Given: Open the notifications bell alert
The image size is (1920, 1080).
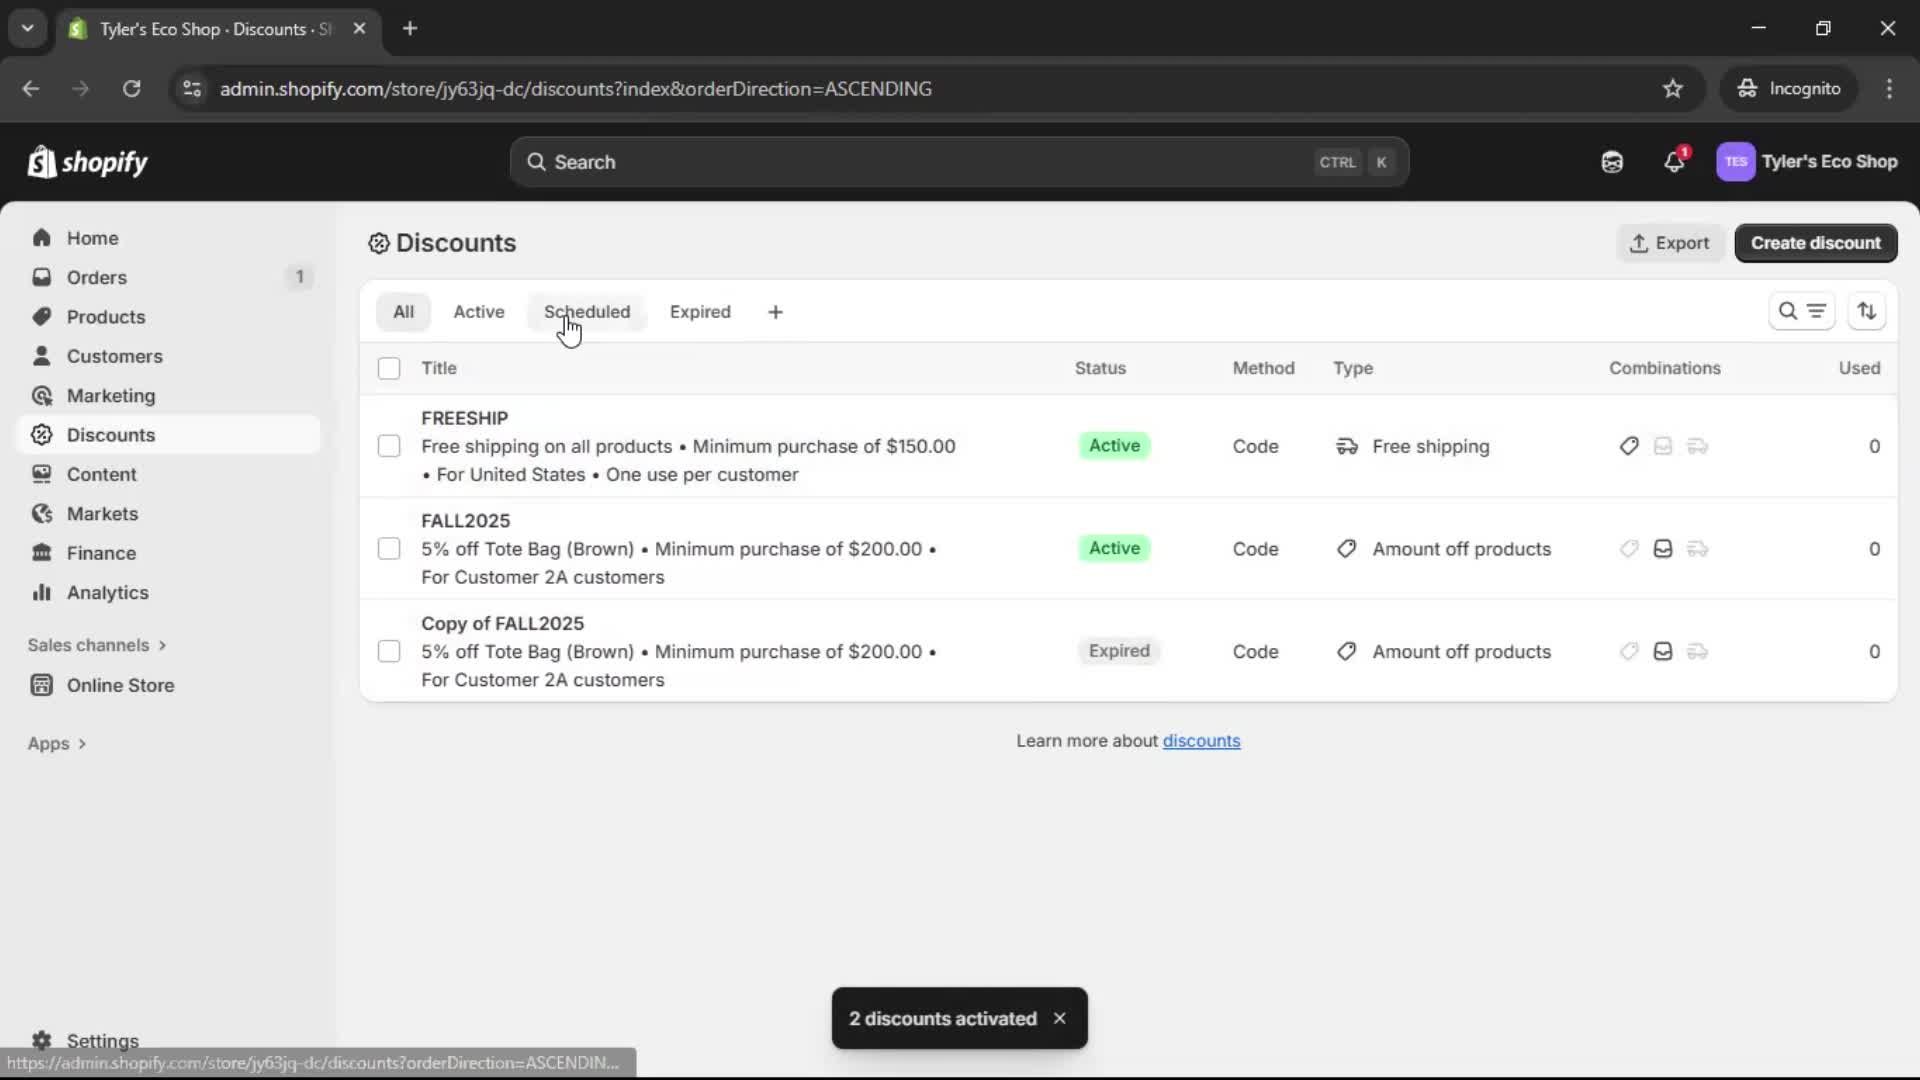Looking at the screenshot, I should [1675, 161].
